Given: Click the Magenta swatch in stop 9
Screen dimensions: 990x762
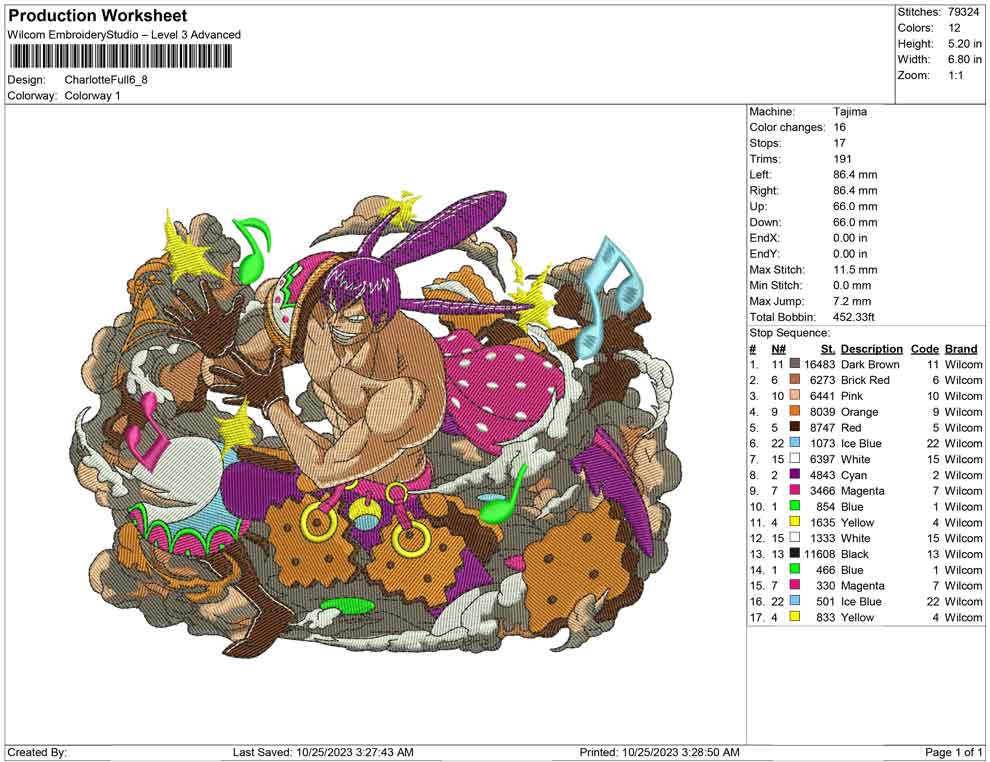Looking at the screenshot, I should coord(795,490).
